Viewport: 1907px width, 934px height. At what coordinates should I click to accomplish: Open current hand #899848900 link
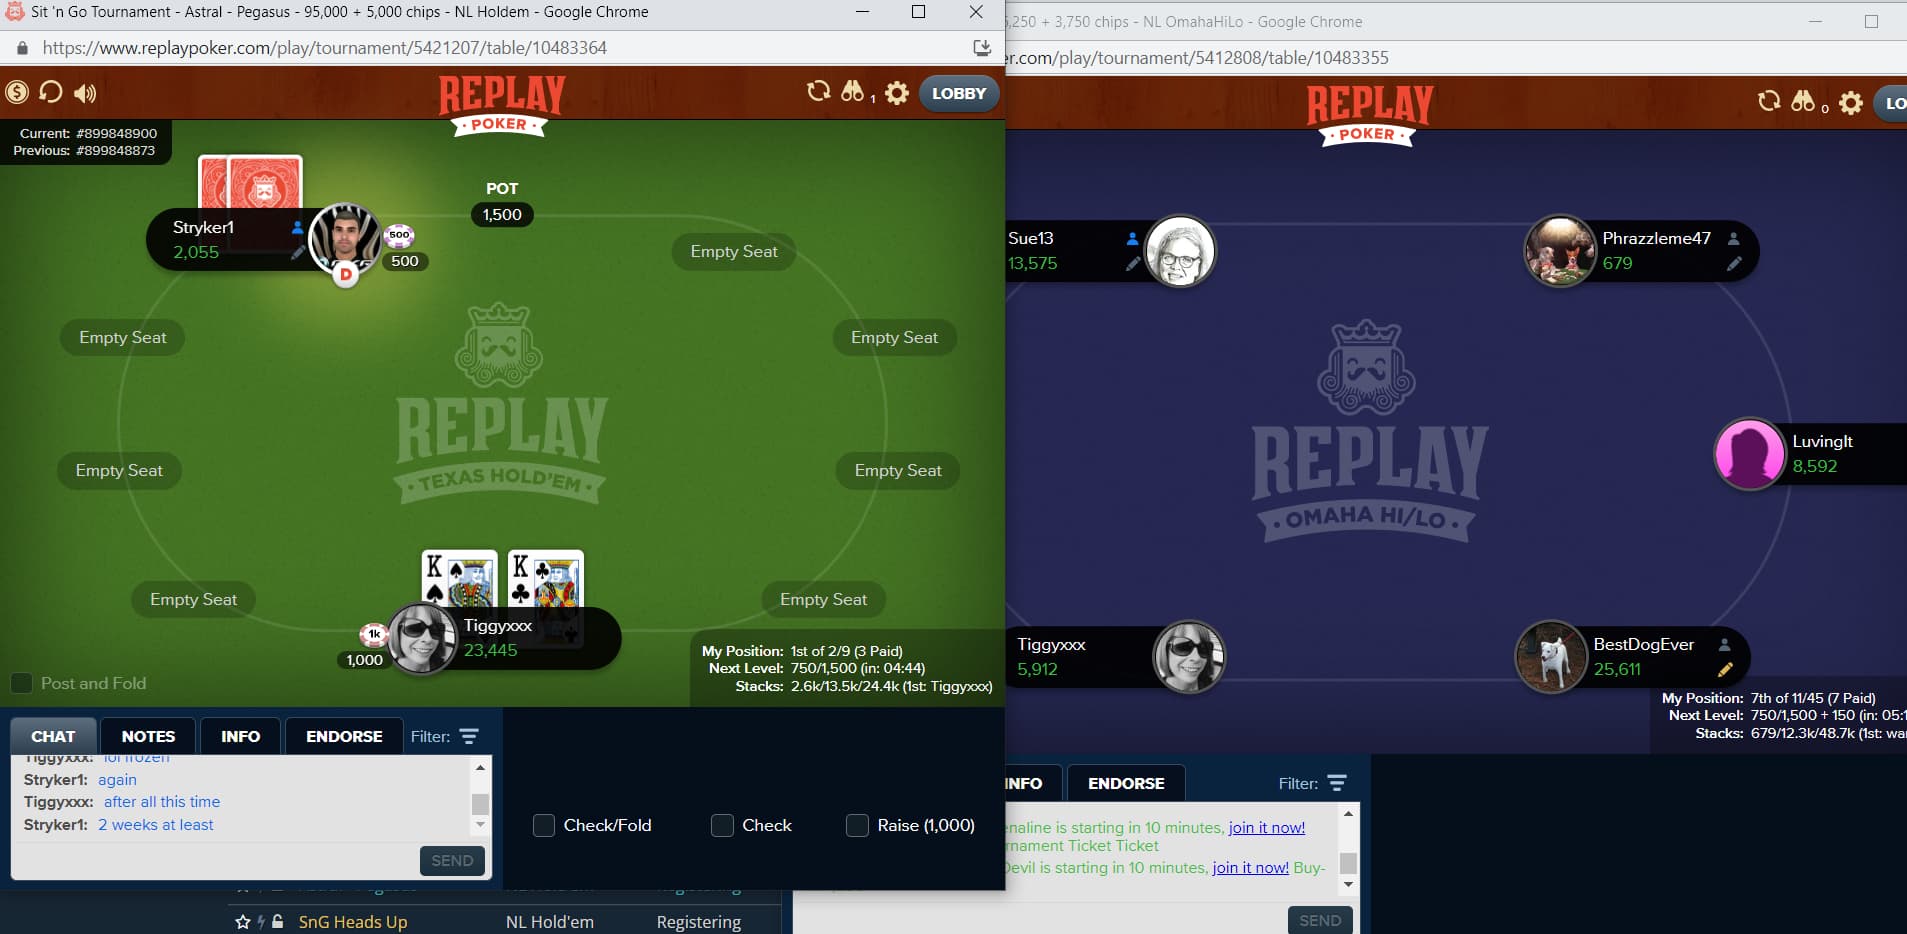(x=116, y=133)
